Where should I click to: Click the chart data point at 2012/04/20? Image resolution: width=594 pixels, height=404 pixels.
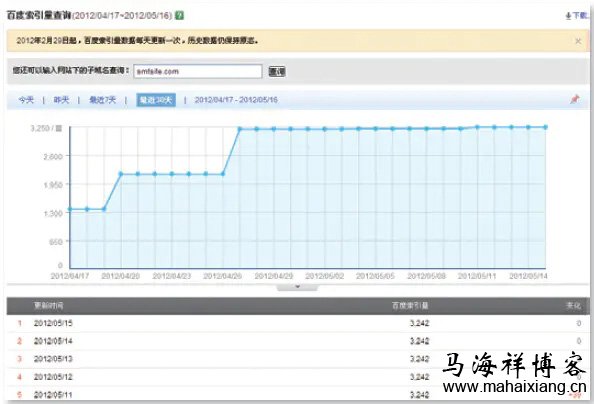point(121,174)
